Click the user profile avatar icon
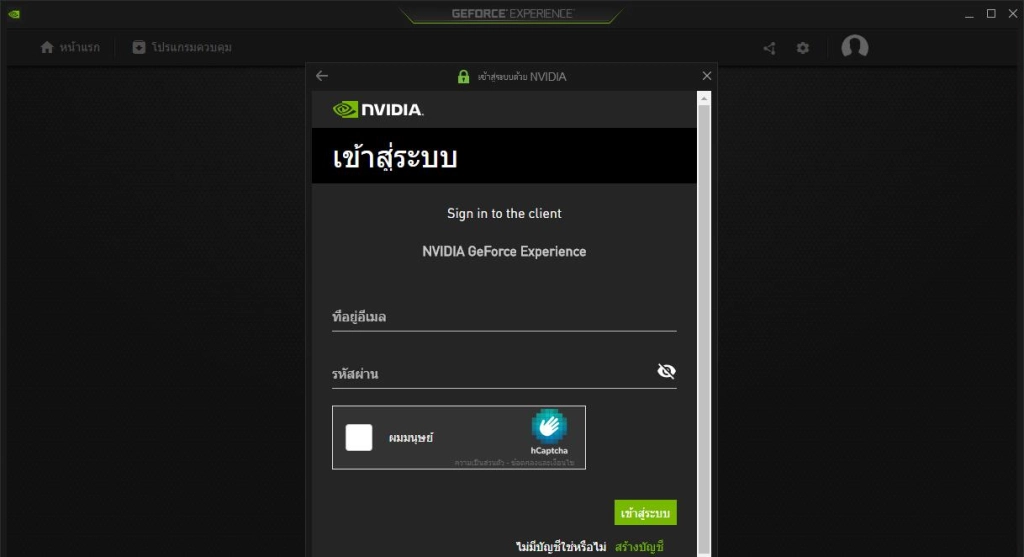Image resolution: width=1024 pixels, height=557 pixels. click(x=855, y=47)
